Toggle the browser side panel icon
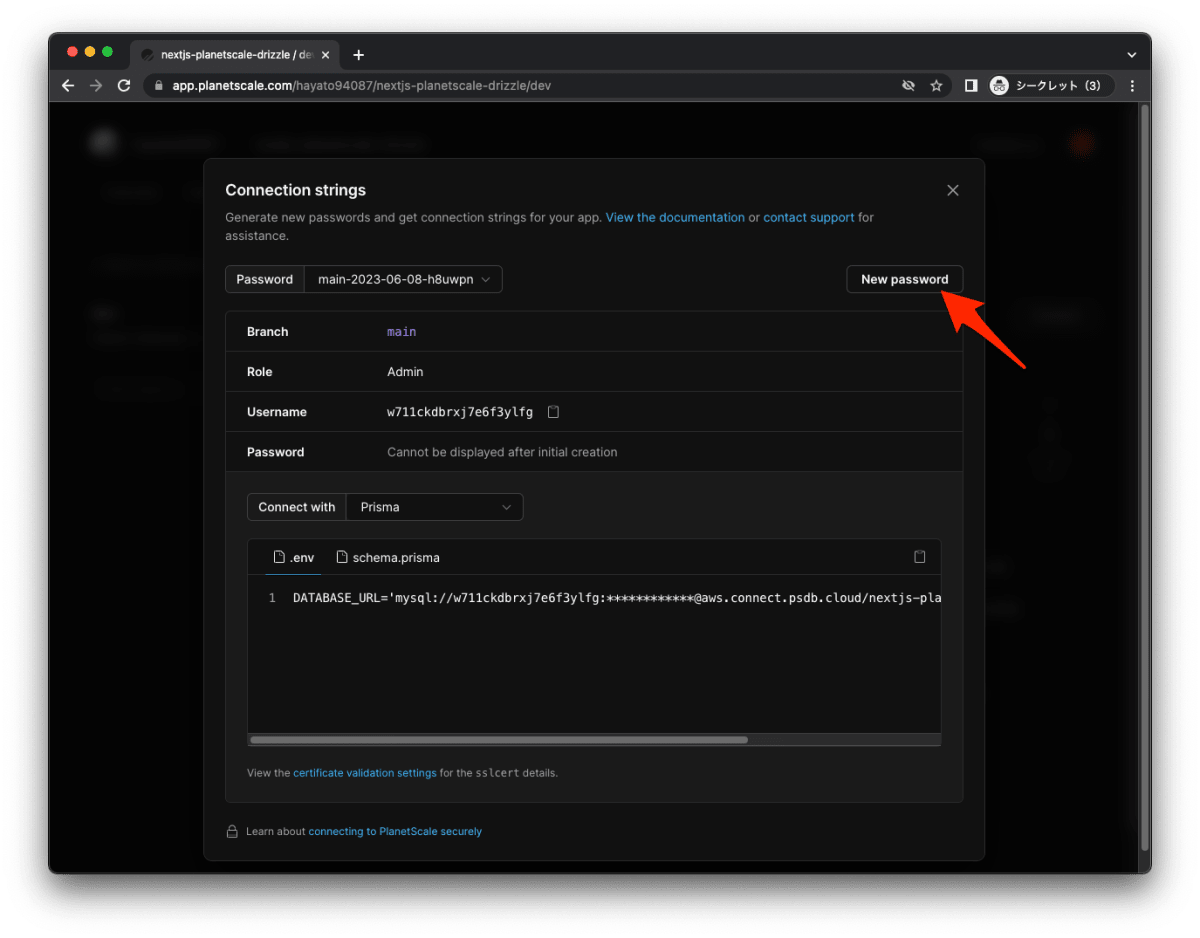1200x938 pixels. pos(970,86)
